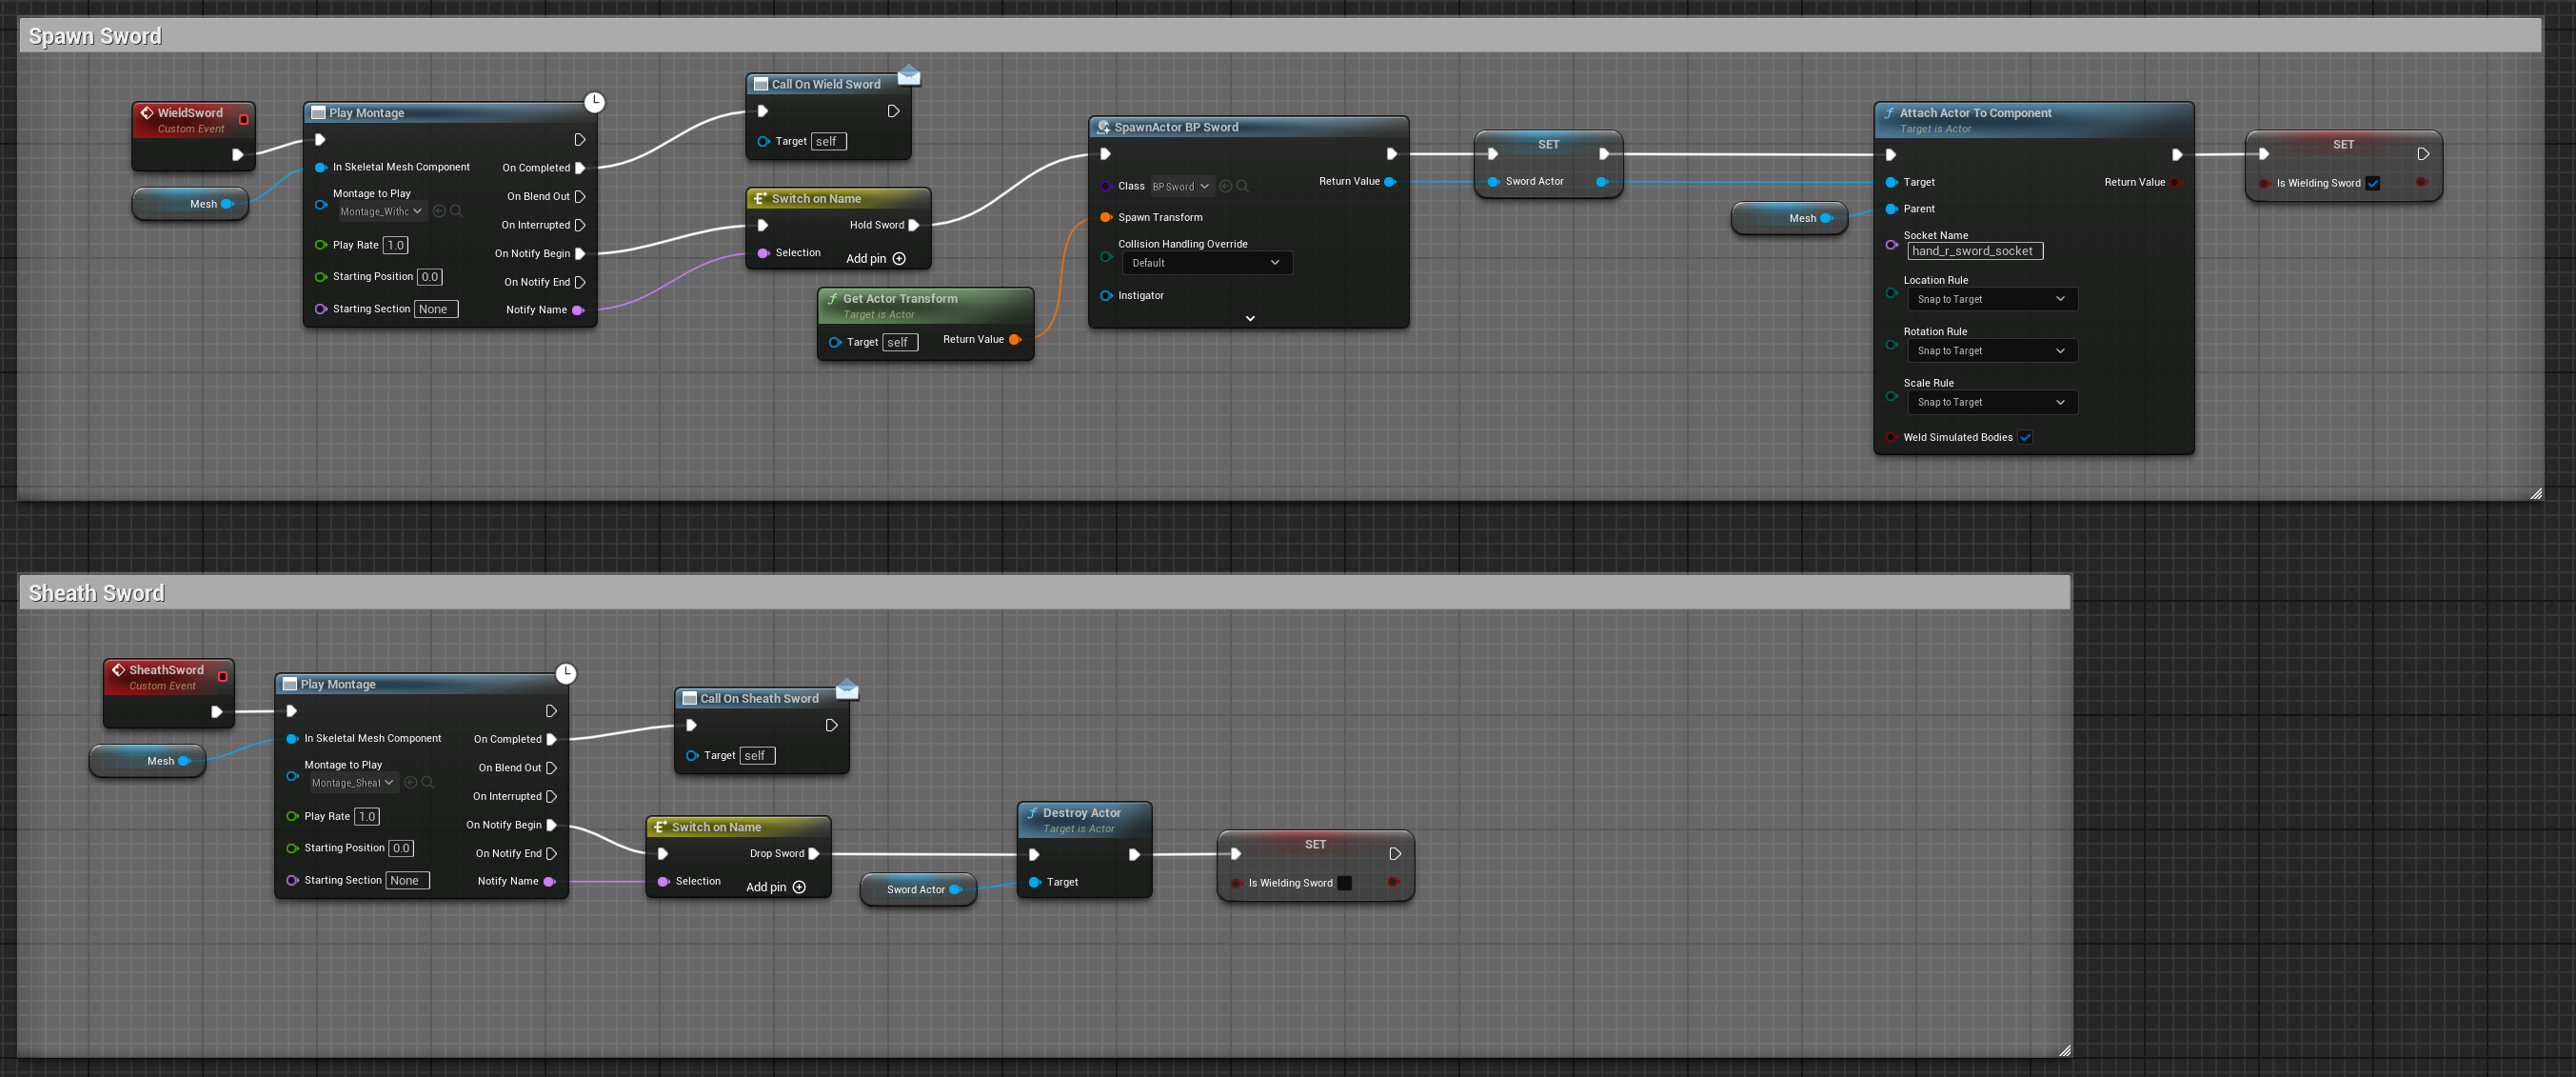Click the WieldSword custom event node icon

click(147, 113)
